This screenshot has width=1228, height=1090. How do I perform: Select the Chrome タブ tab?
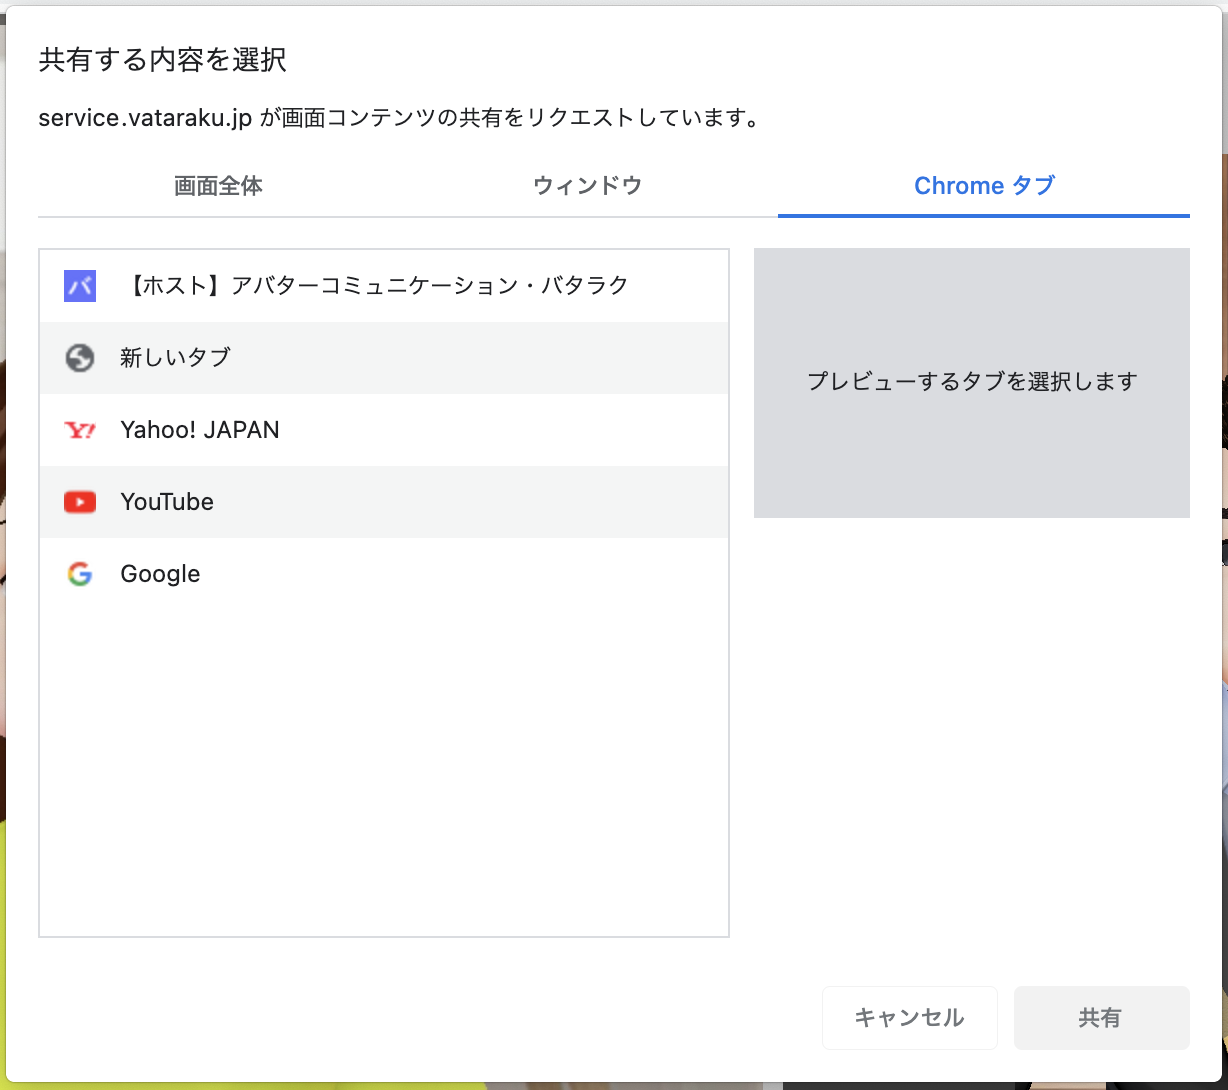[x=984, y=186]
